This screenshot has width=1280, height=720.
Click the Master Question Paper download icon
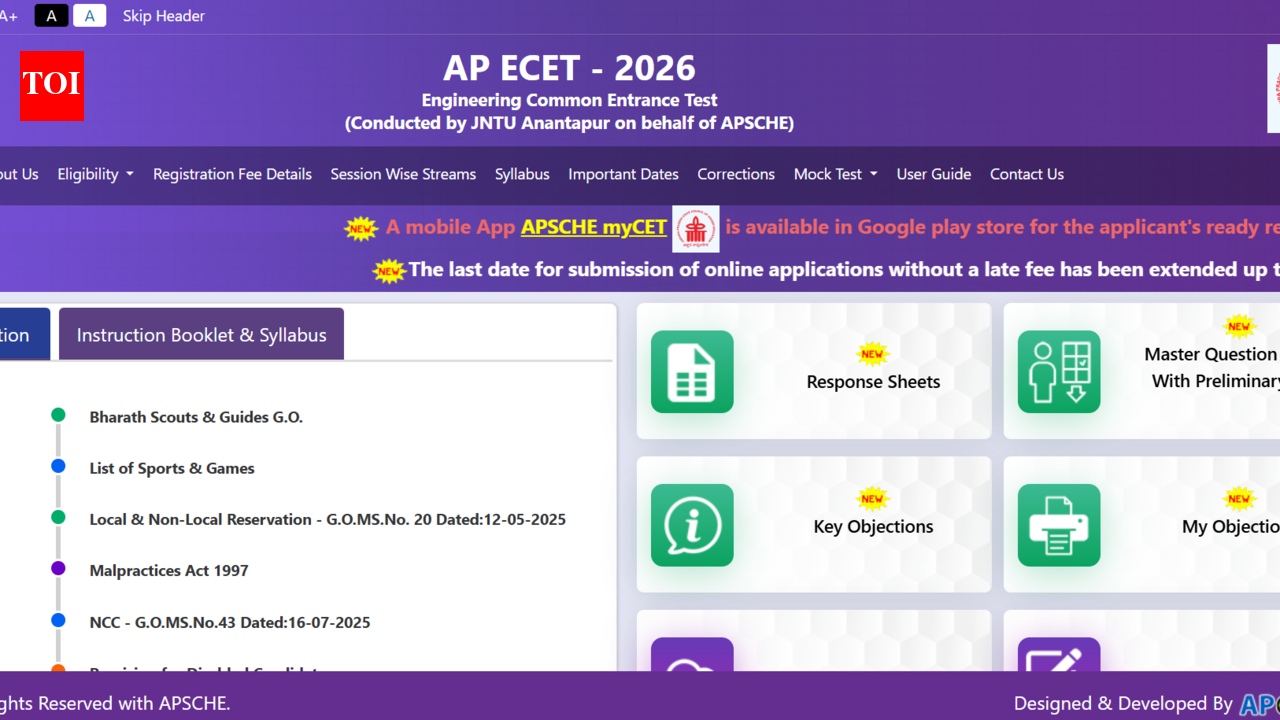click(x=1059, y=372)
